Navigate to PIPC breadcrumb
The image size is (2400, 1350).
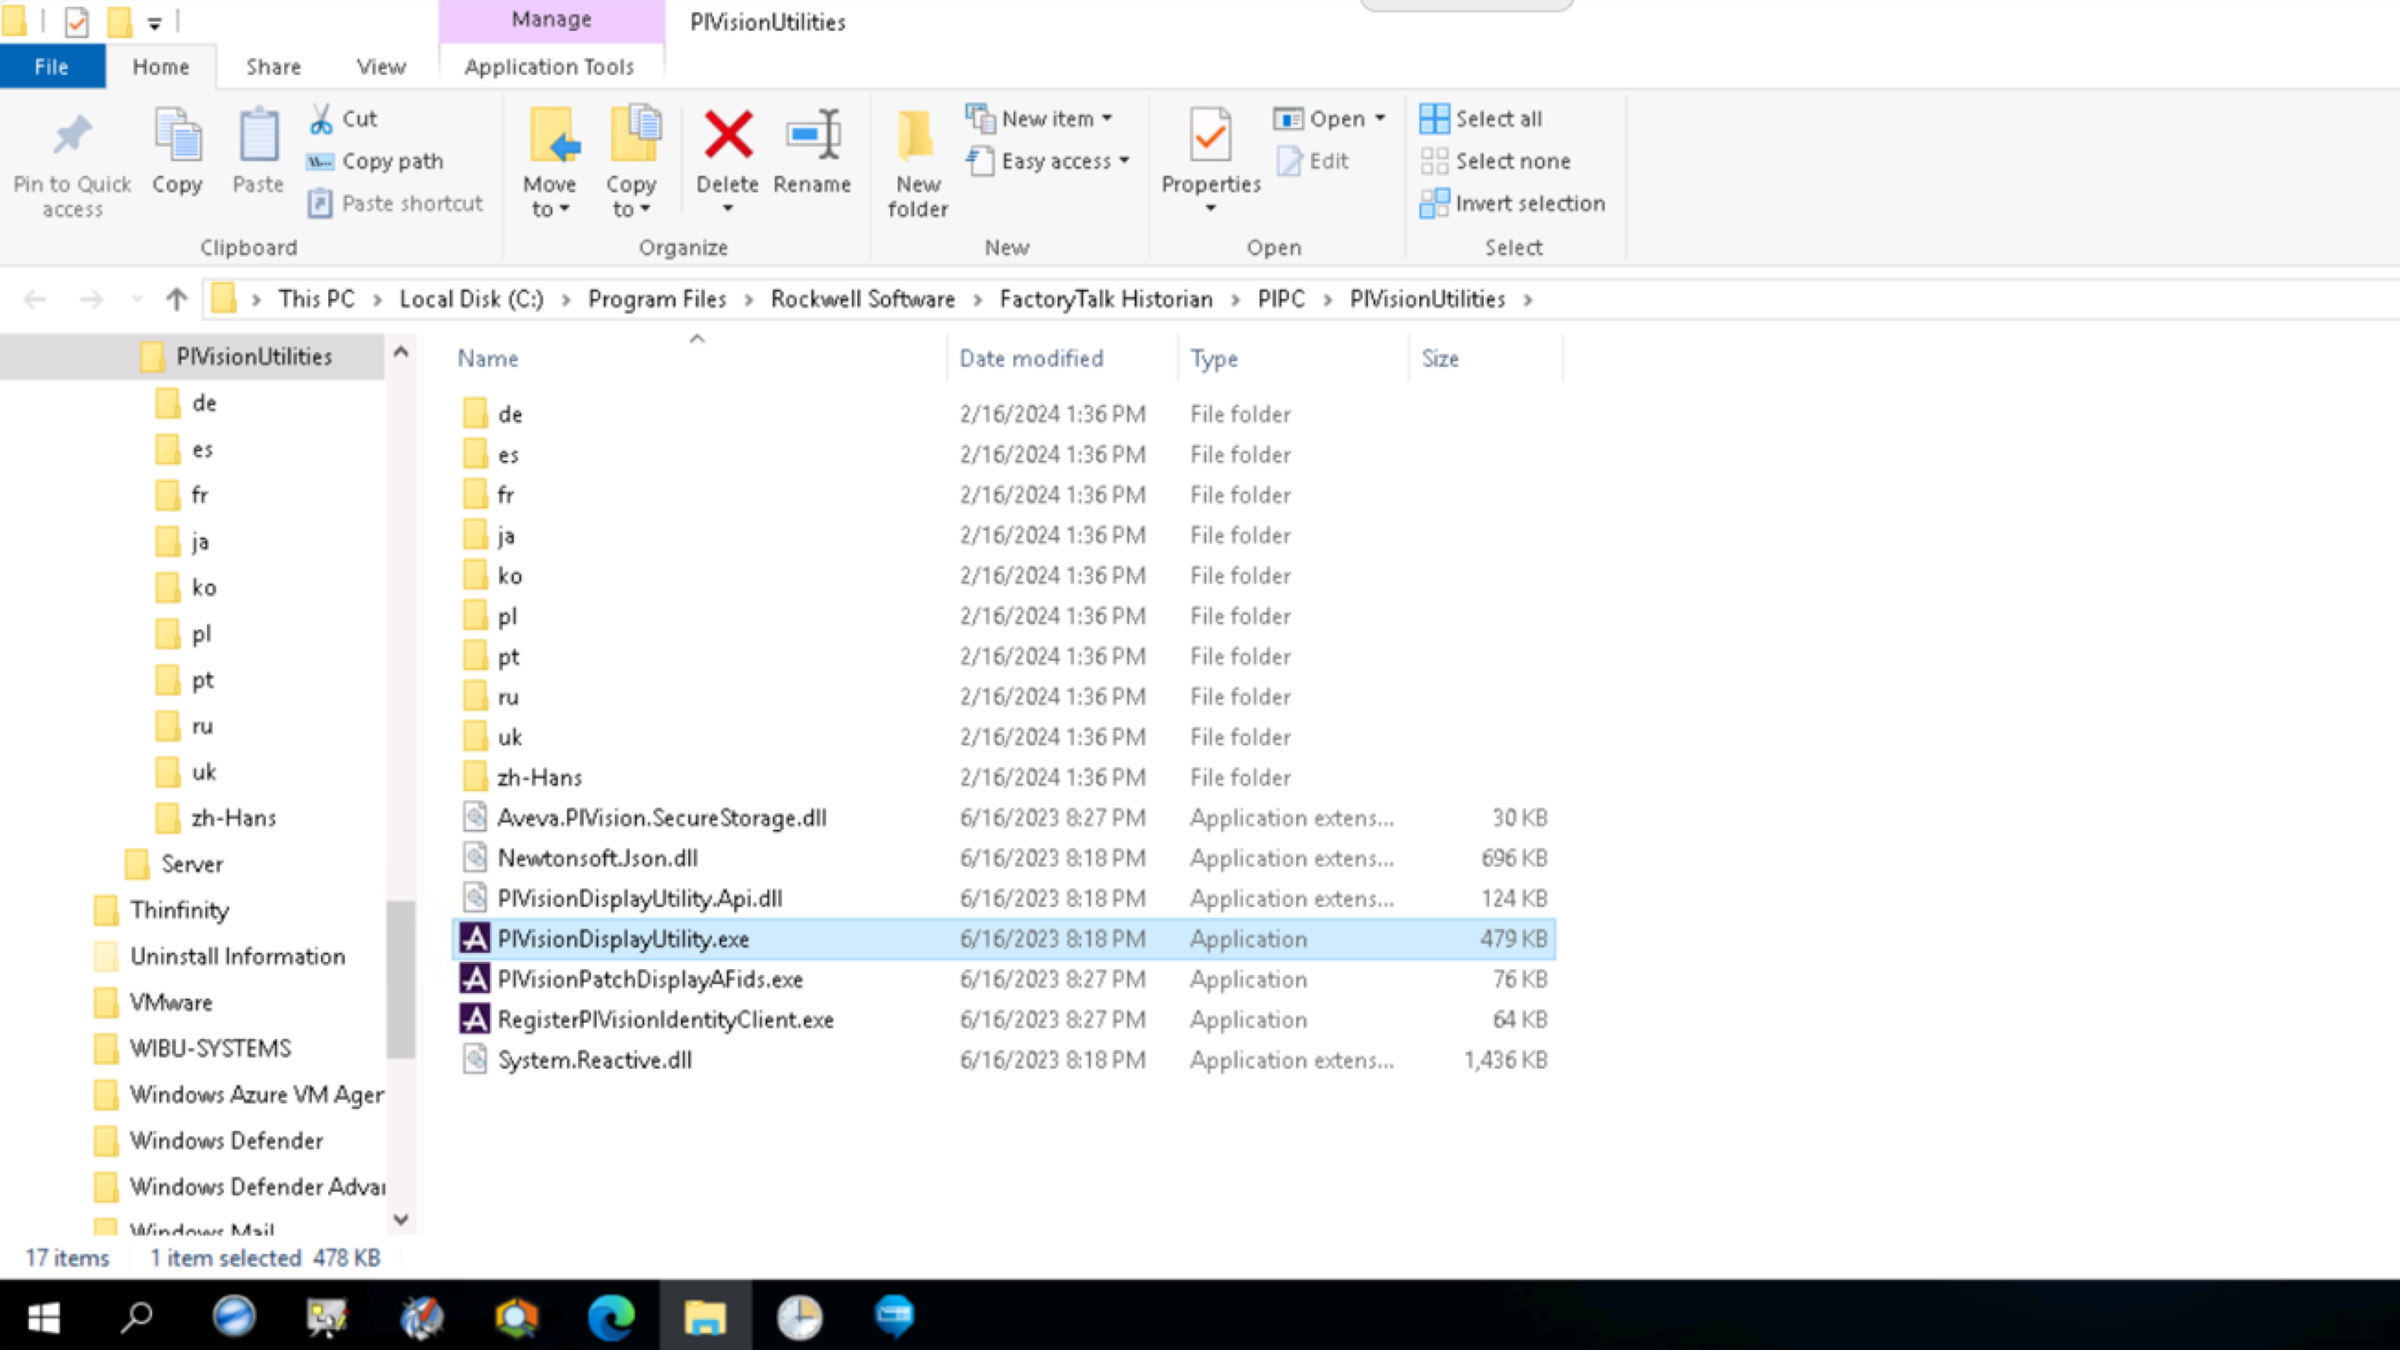(x=1281, y=299)
